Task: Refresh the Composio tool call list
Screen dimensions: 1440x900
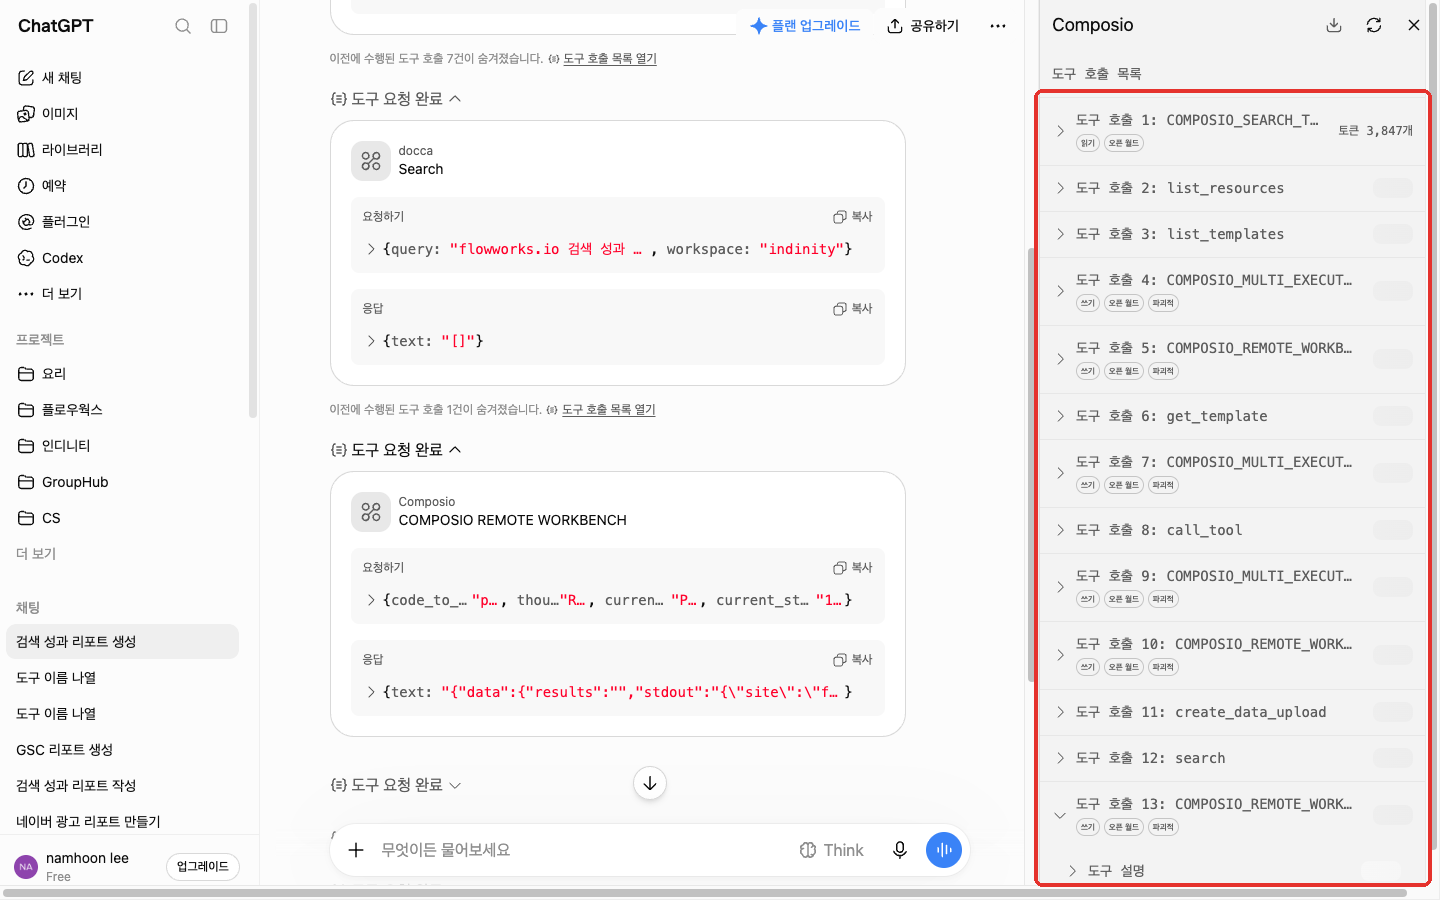Action: point(1374,25)
